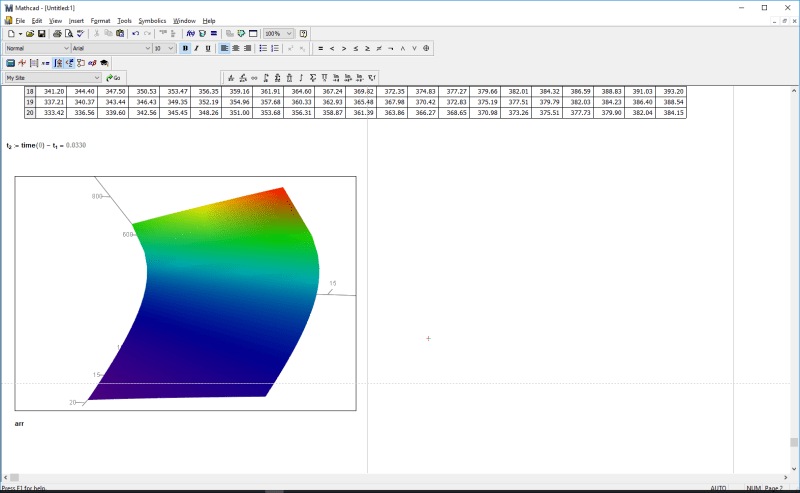This screenshot has height=493, width=800.
Task: Open the Format menu
Action: (x=101, y=21)
